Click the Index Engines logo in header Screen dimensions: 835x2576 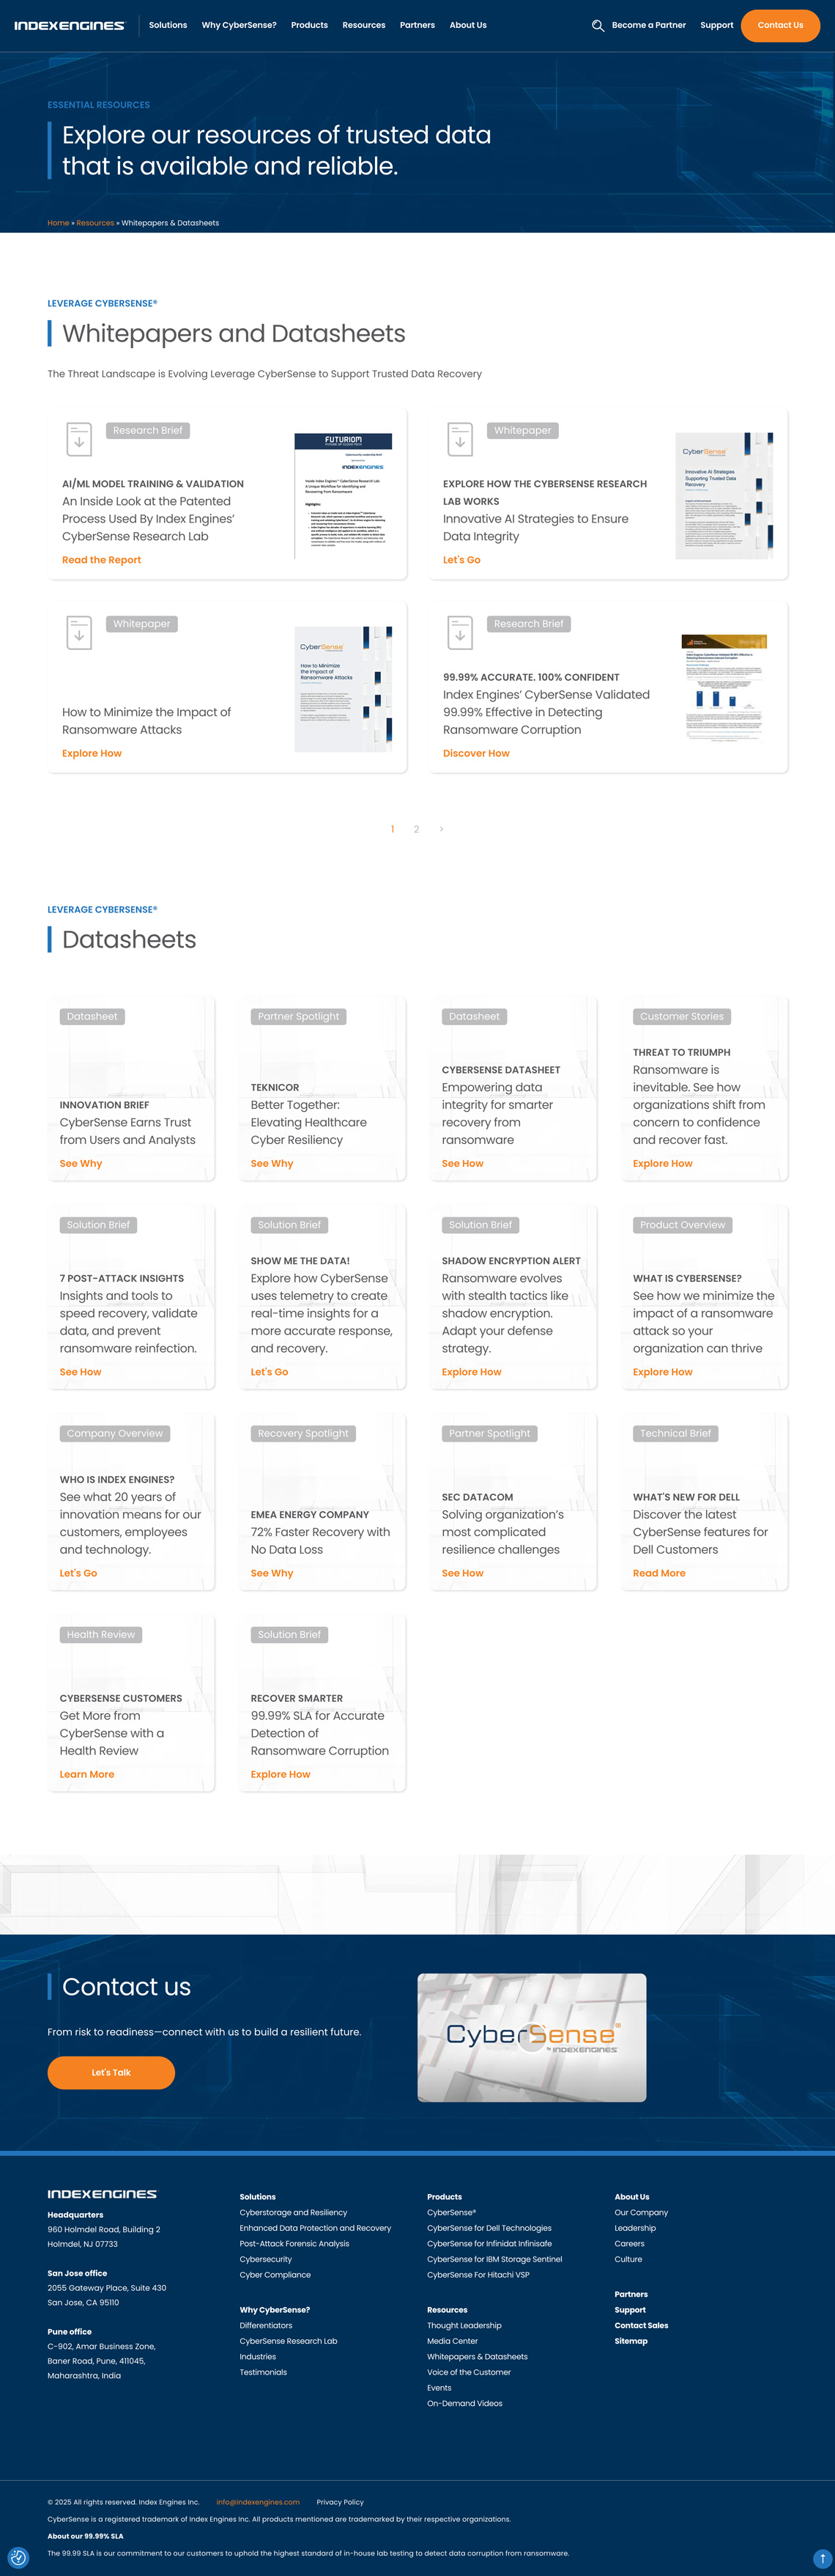(69, 26)
